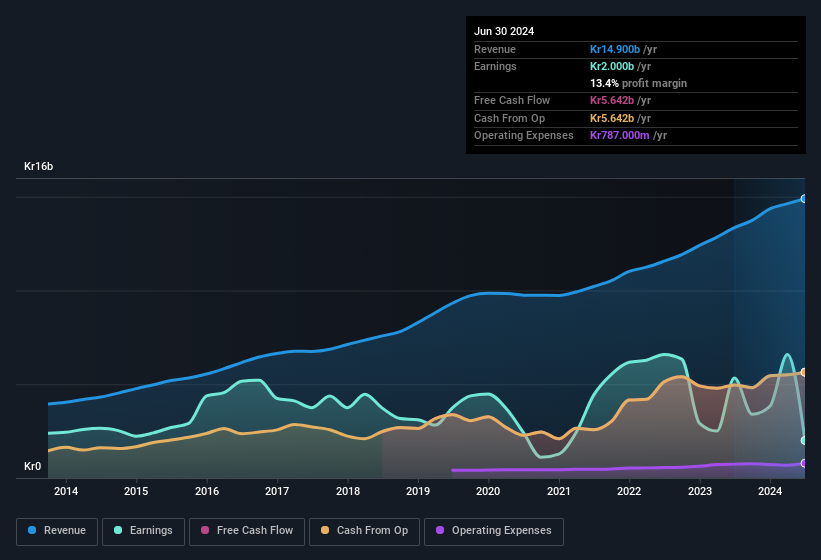This screenshot has height=560, width=821.
Task: Click the Revenue label in tooltip
Action: click(495, 49)
